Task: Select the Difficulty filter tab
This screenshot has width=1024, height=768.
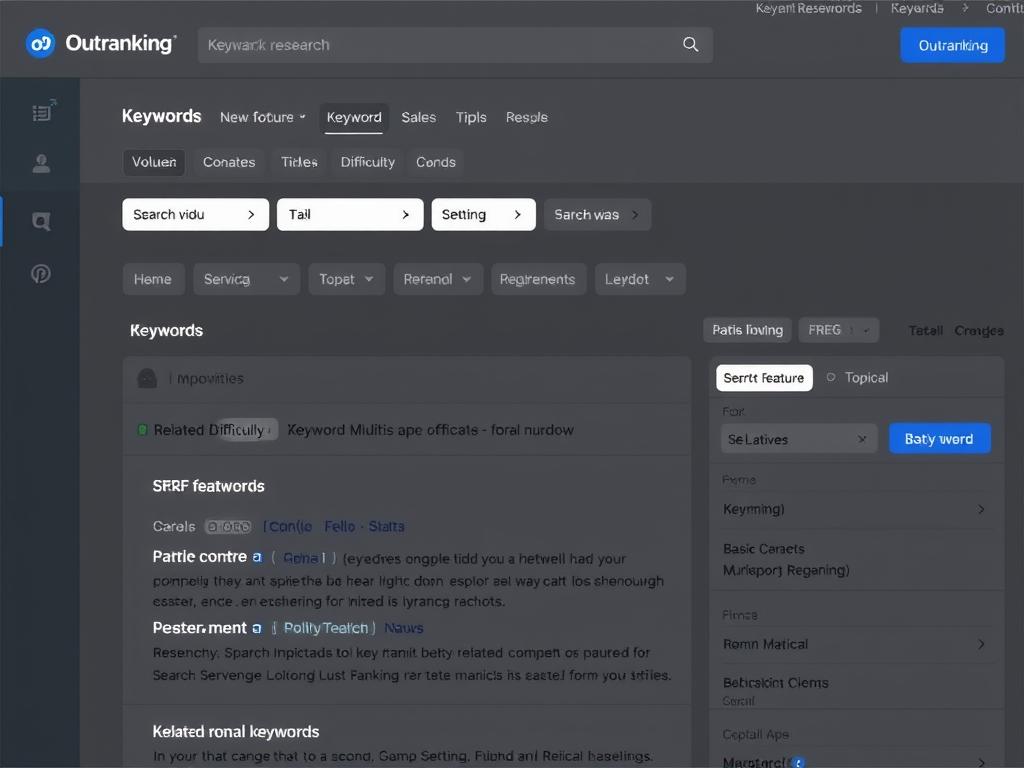Action: pyautogui.click(x=367, y=162)
